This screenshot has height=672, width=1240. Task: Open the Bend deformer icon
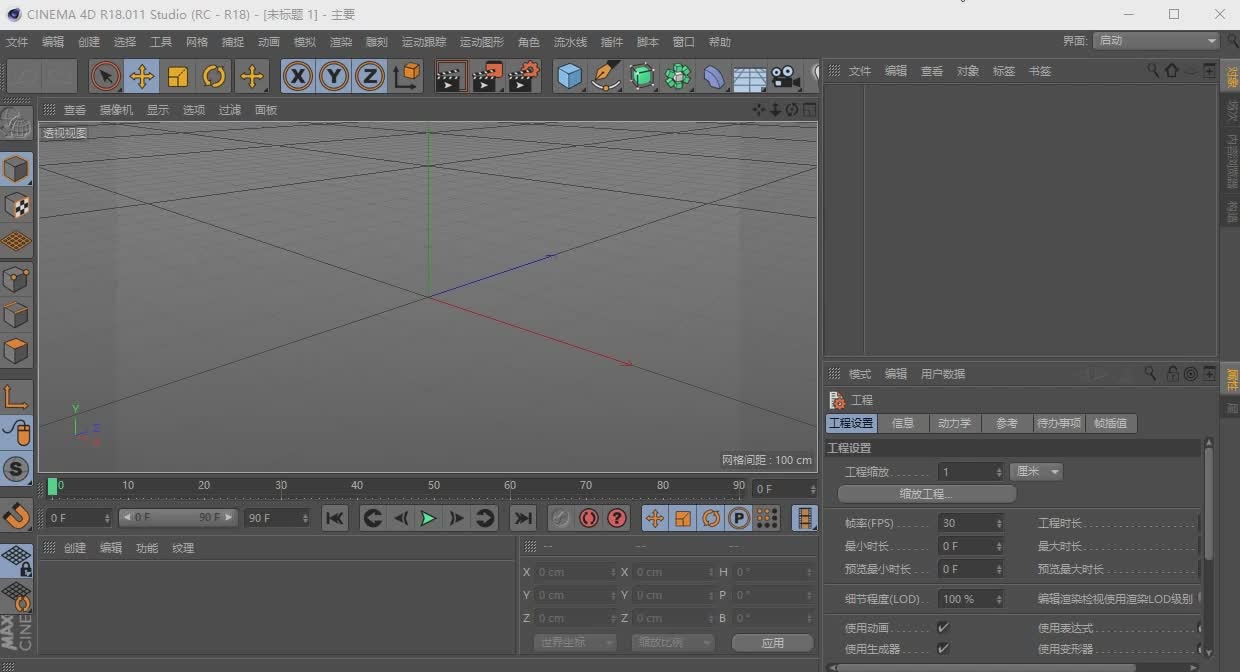click(x=714, y=76)
